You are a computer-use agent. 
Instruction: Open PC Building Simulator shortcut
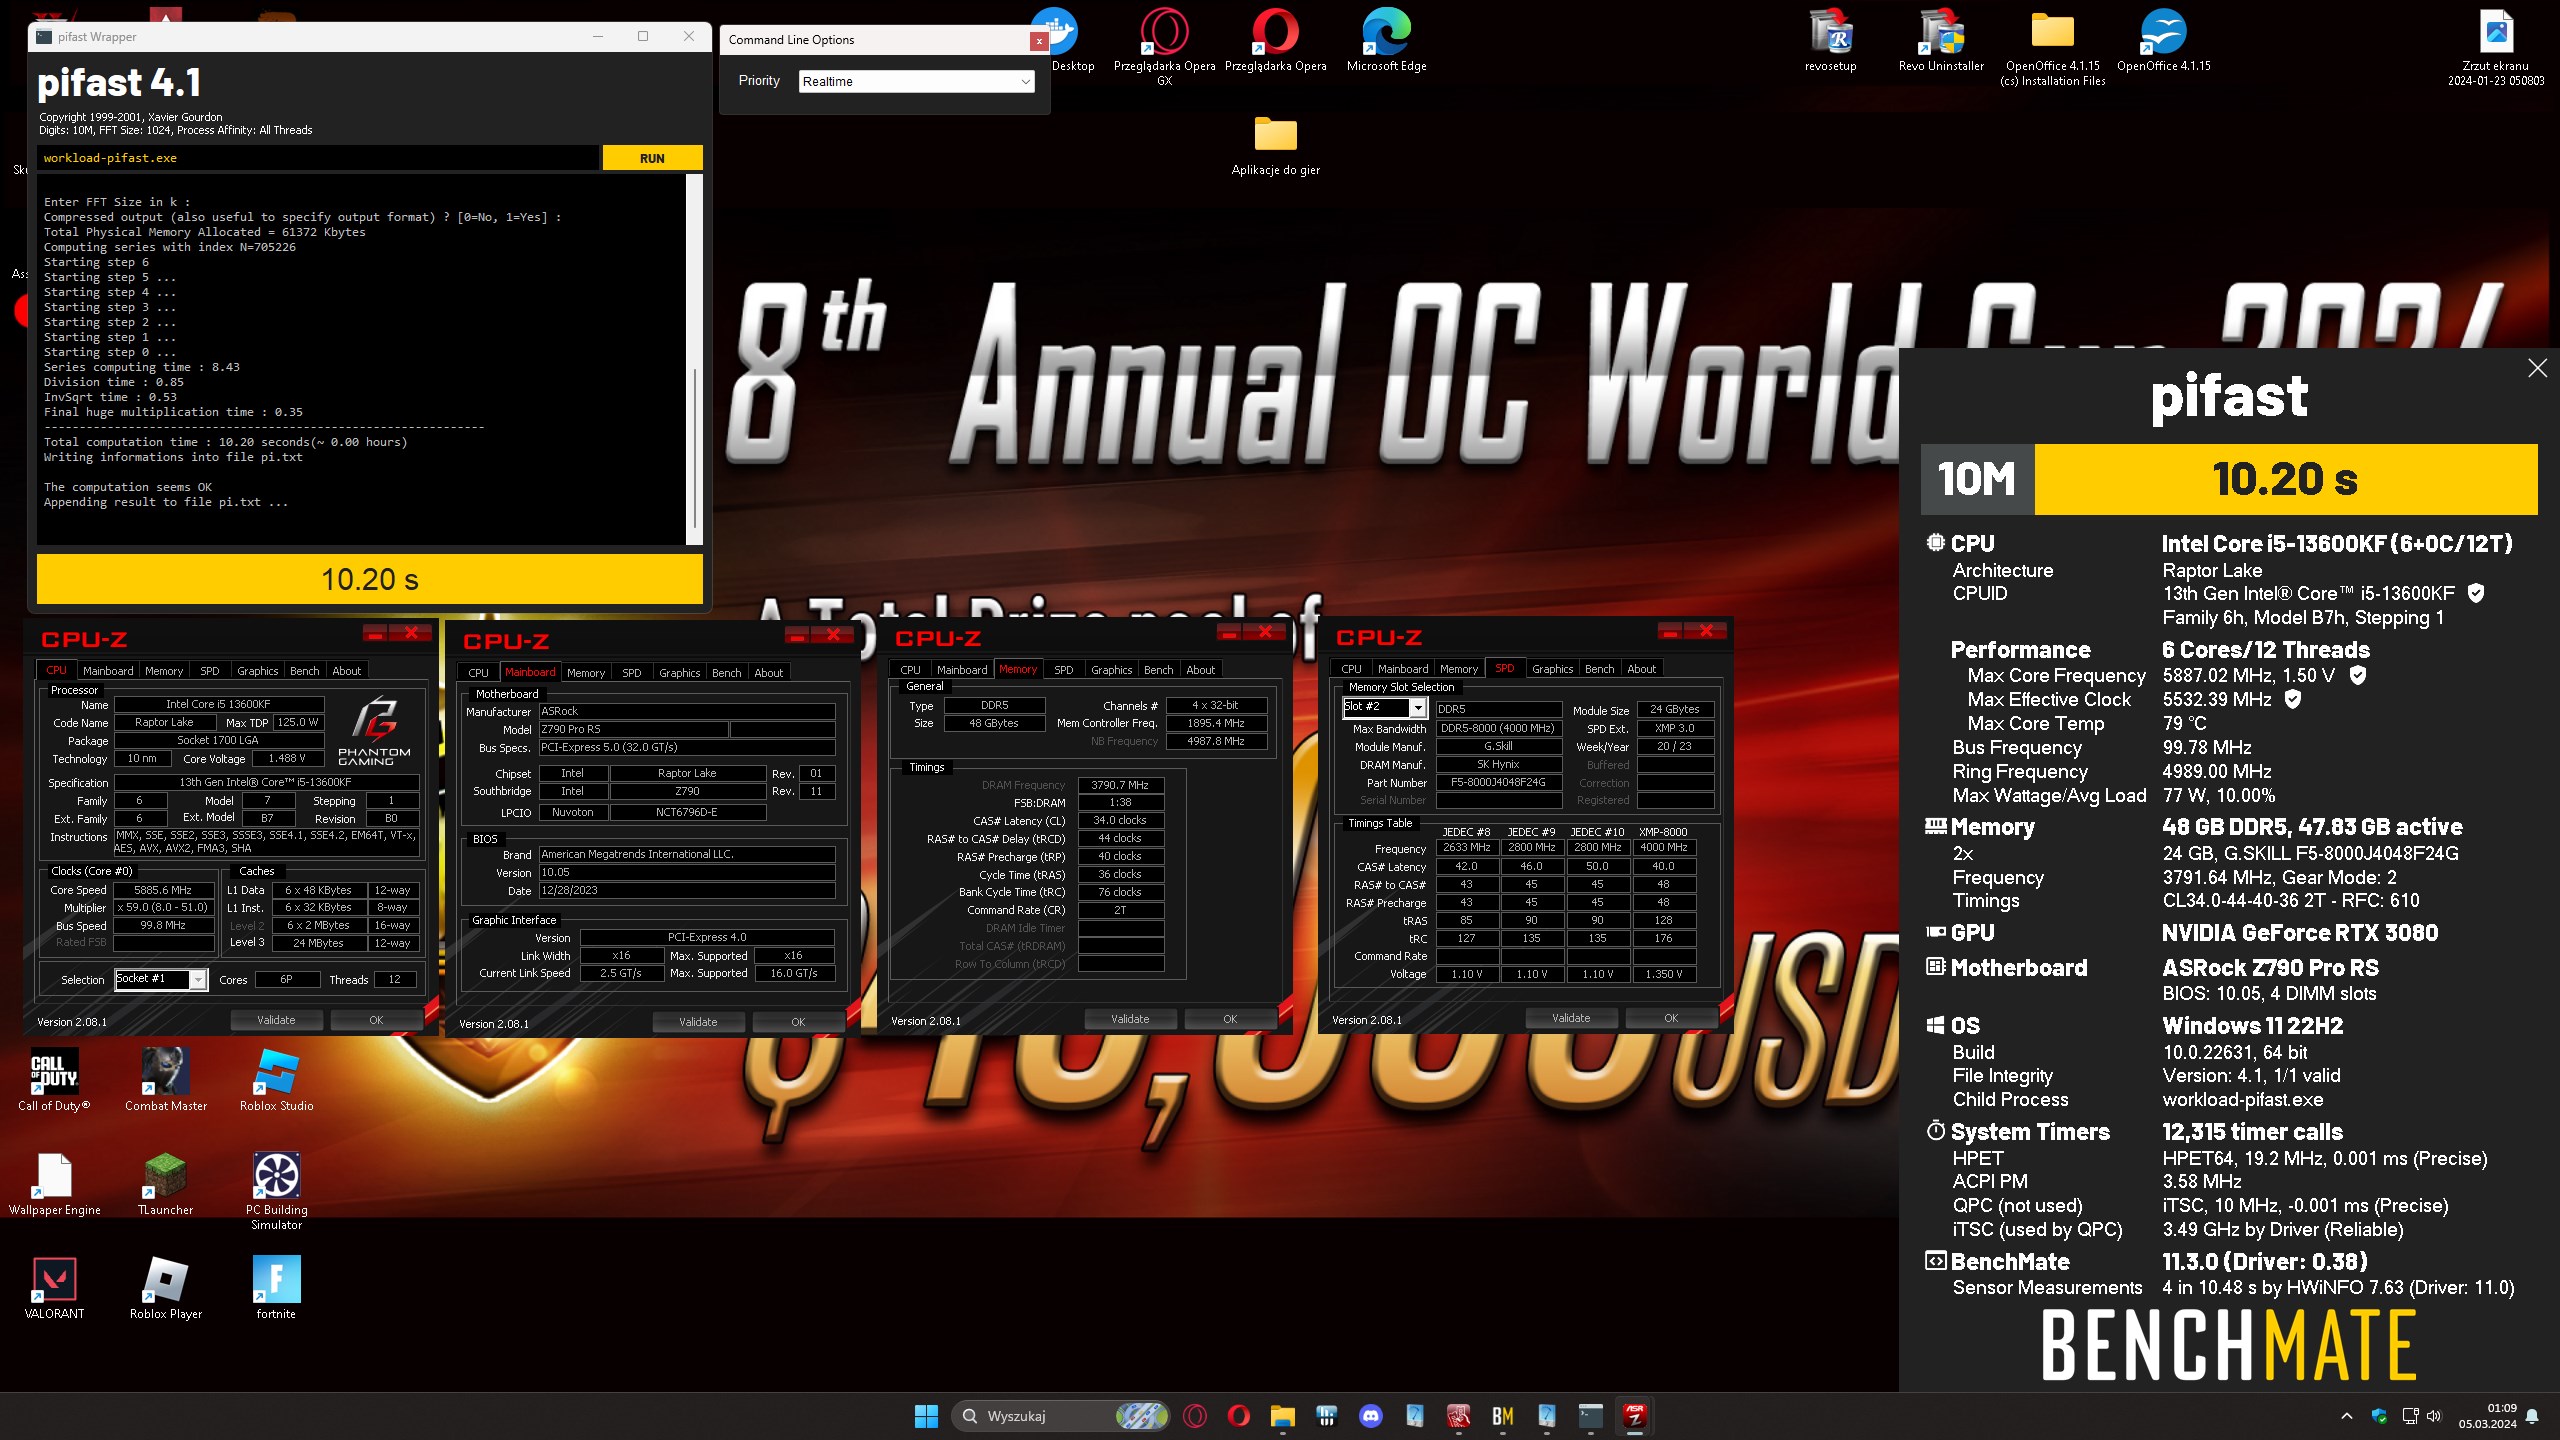click(277, 1190)
